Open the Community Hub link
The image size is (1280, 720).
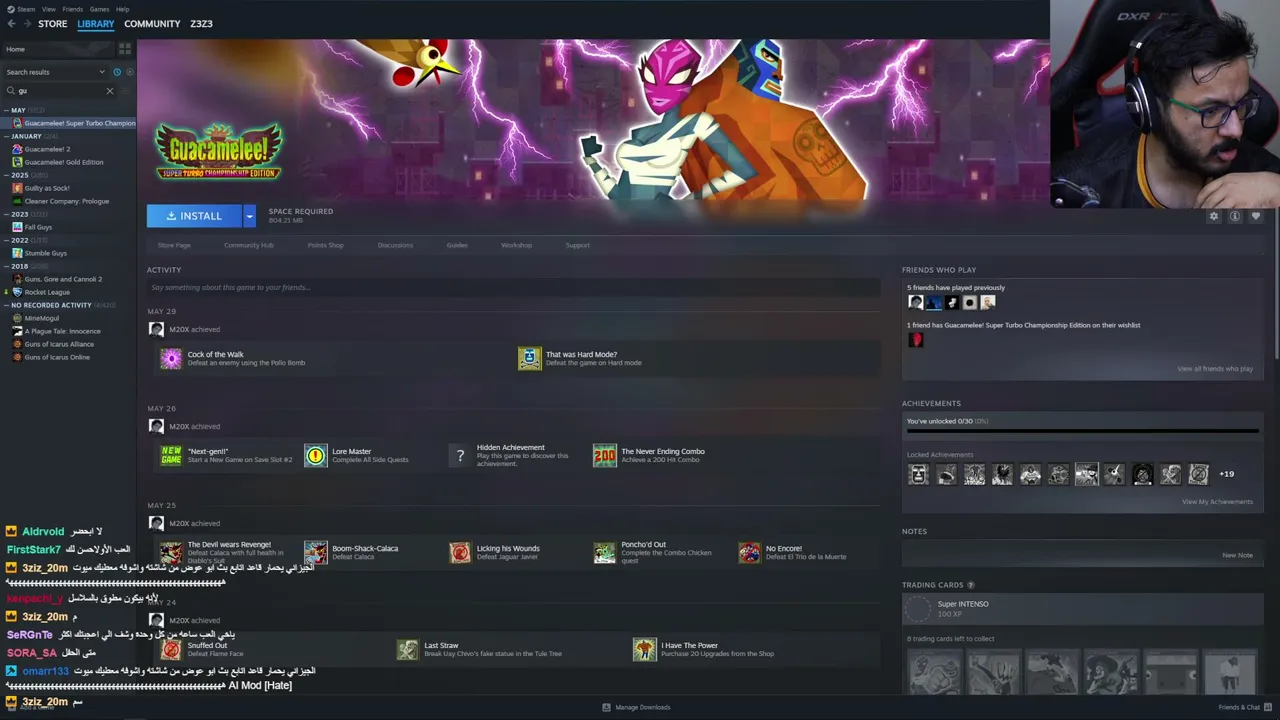[249, 245]
